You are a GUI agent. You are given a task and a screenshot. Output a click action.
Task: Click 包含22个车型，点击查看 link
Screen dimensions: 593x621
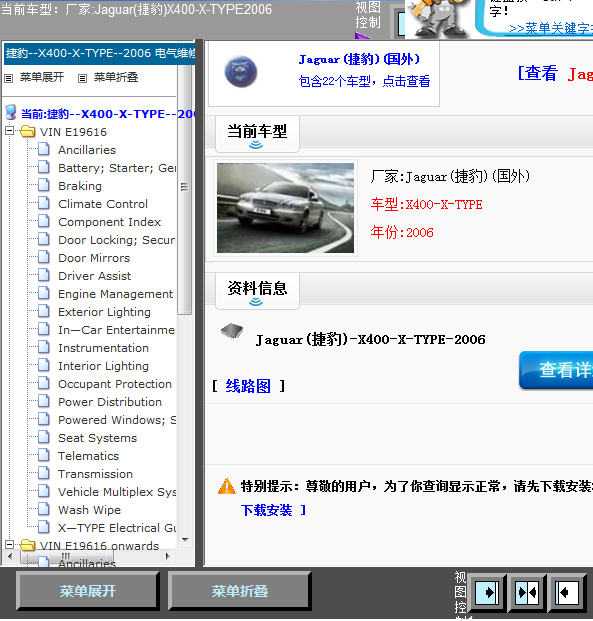364,81
